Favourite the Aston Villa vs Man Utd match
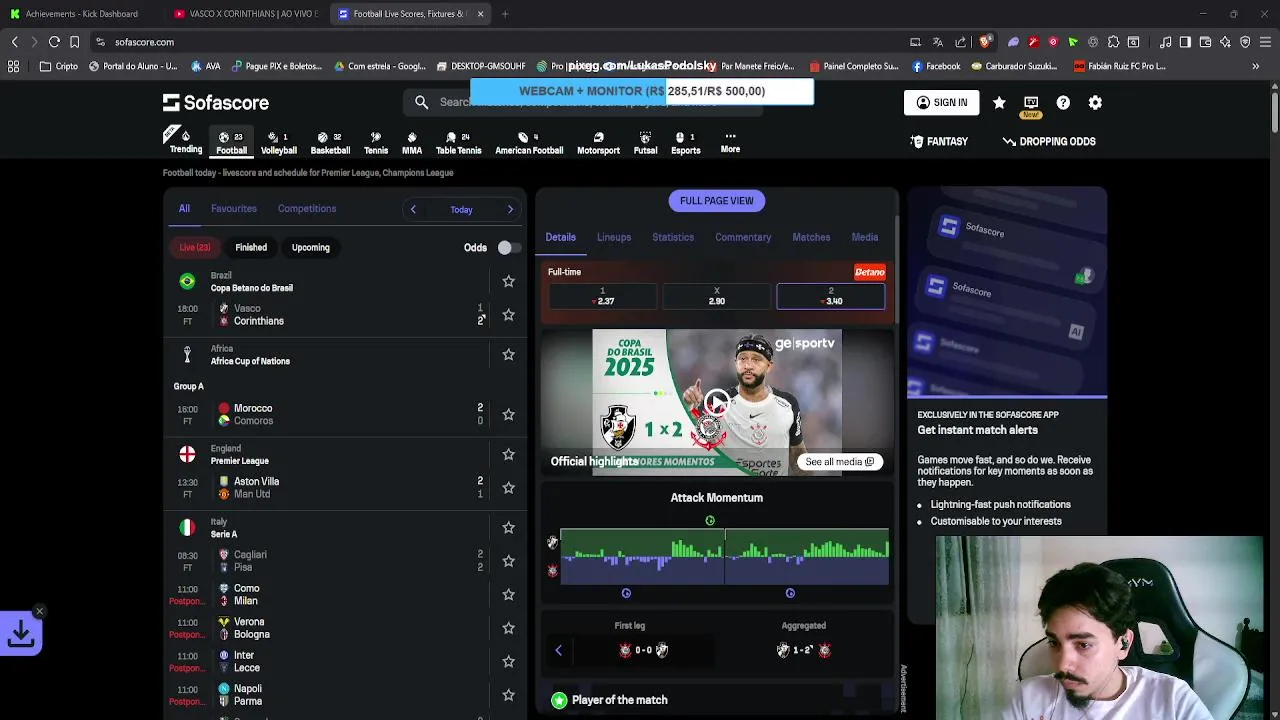The width and height of the screenshot is (1280, 720). click(508, 488)
